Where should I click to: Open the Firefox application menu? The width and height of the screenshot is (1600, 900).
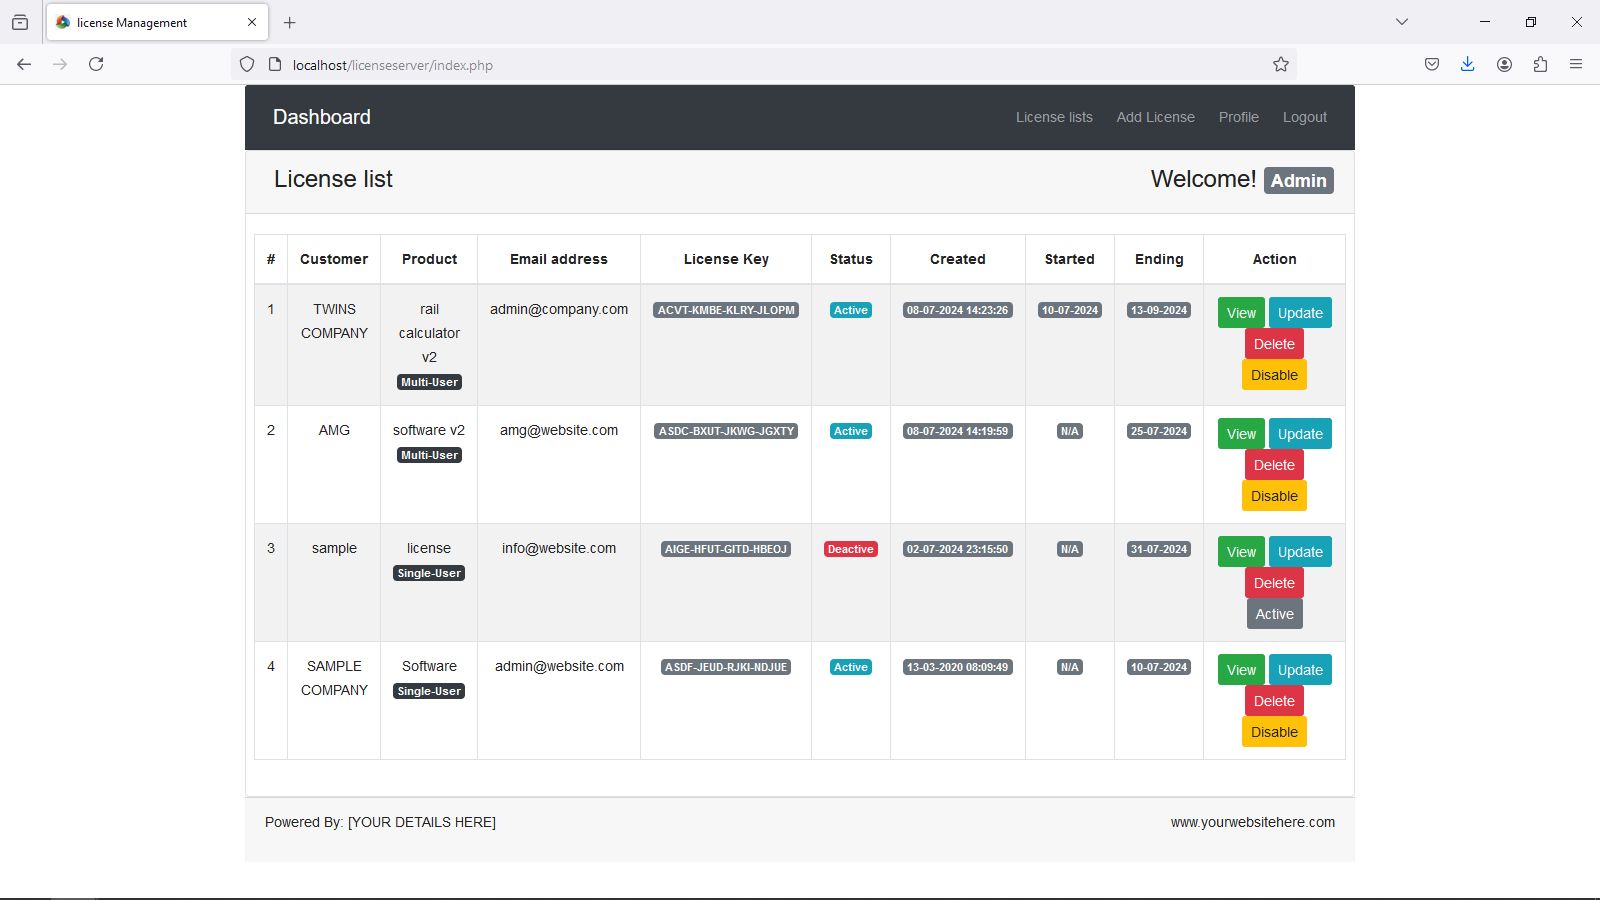pyautogui.click(x=1576, y=64)
